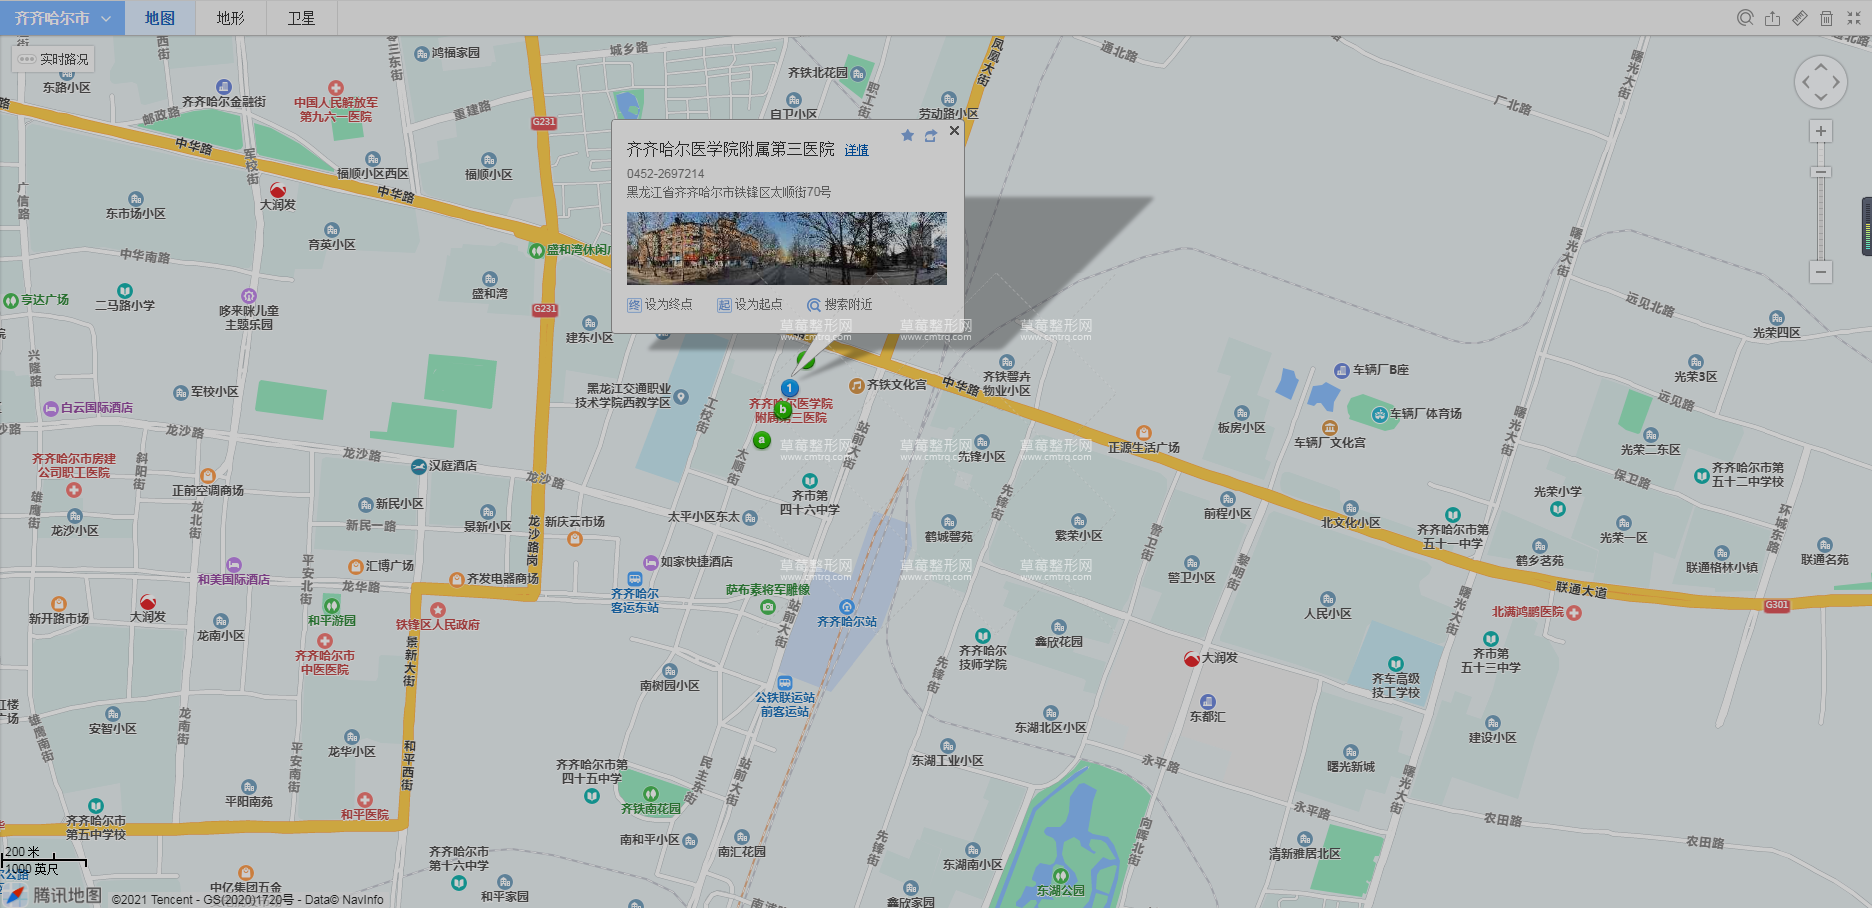Click the search tool icon in top toolbar
This screenshot has width=1872, height=908.
click(x=1745, y=18)
